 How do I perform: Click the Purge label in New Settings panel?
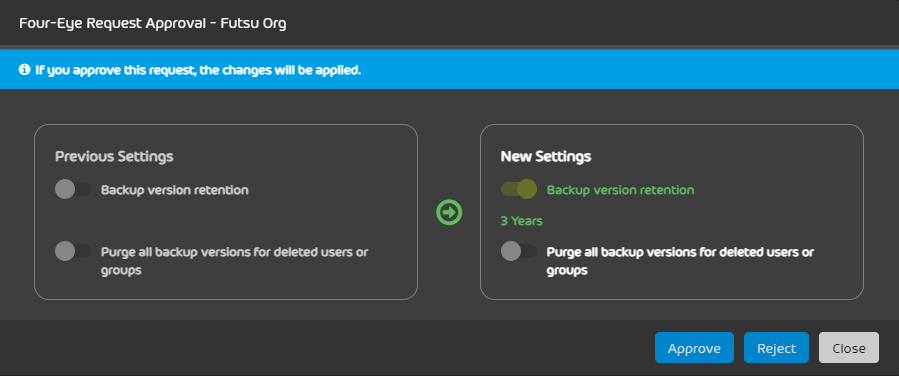[681, 261]
